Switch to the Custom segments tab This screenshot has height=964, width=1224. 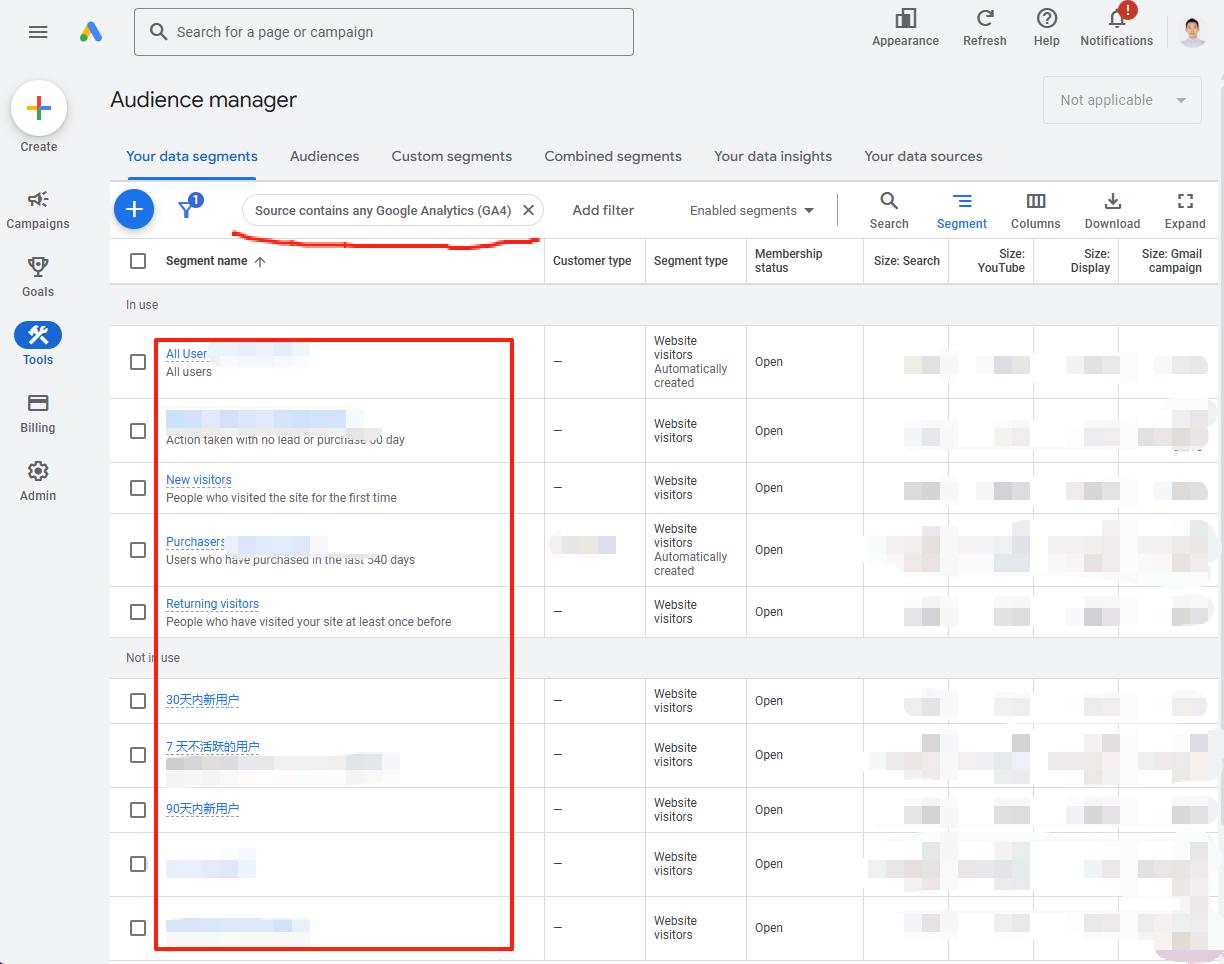click(451, 156)
